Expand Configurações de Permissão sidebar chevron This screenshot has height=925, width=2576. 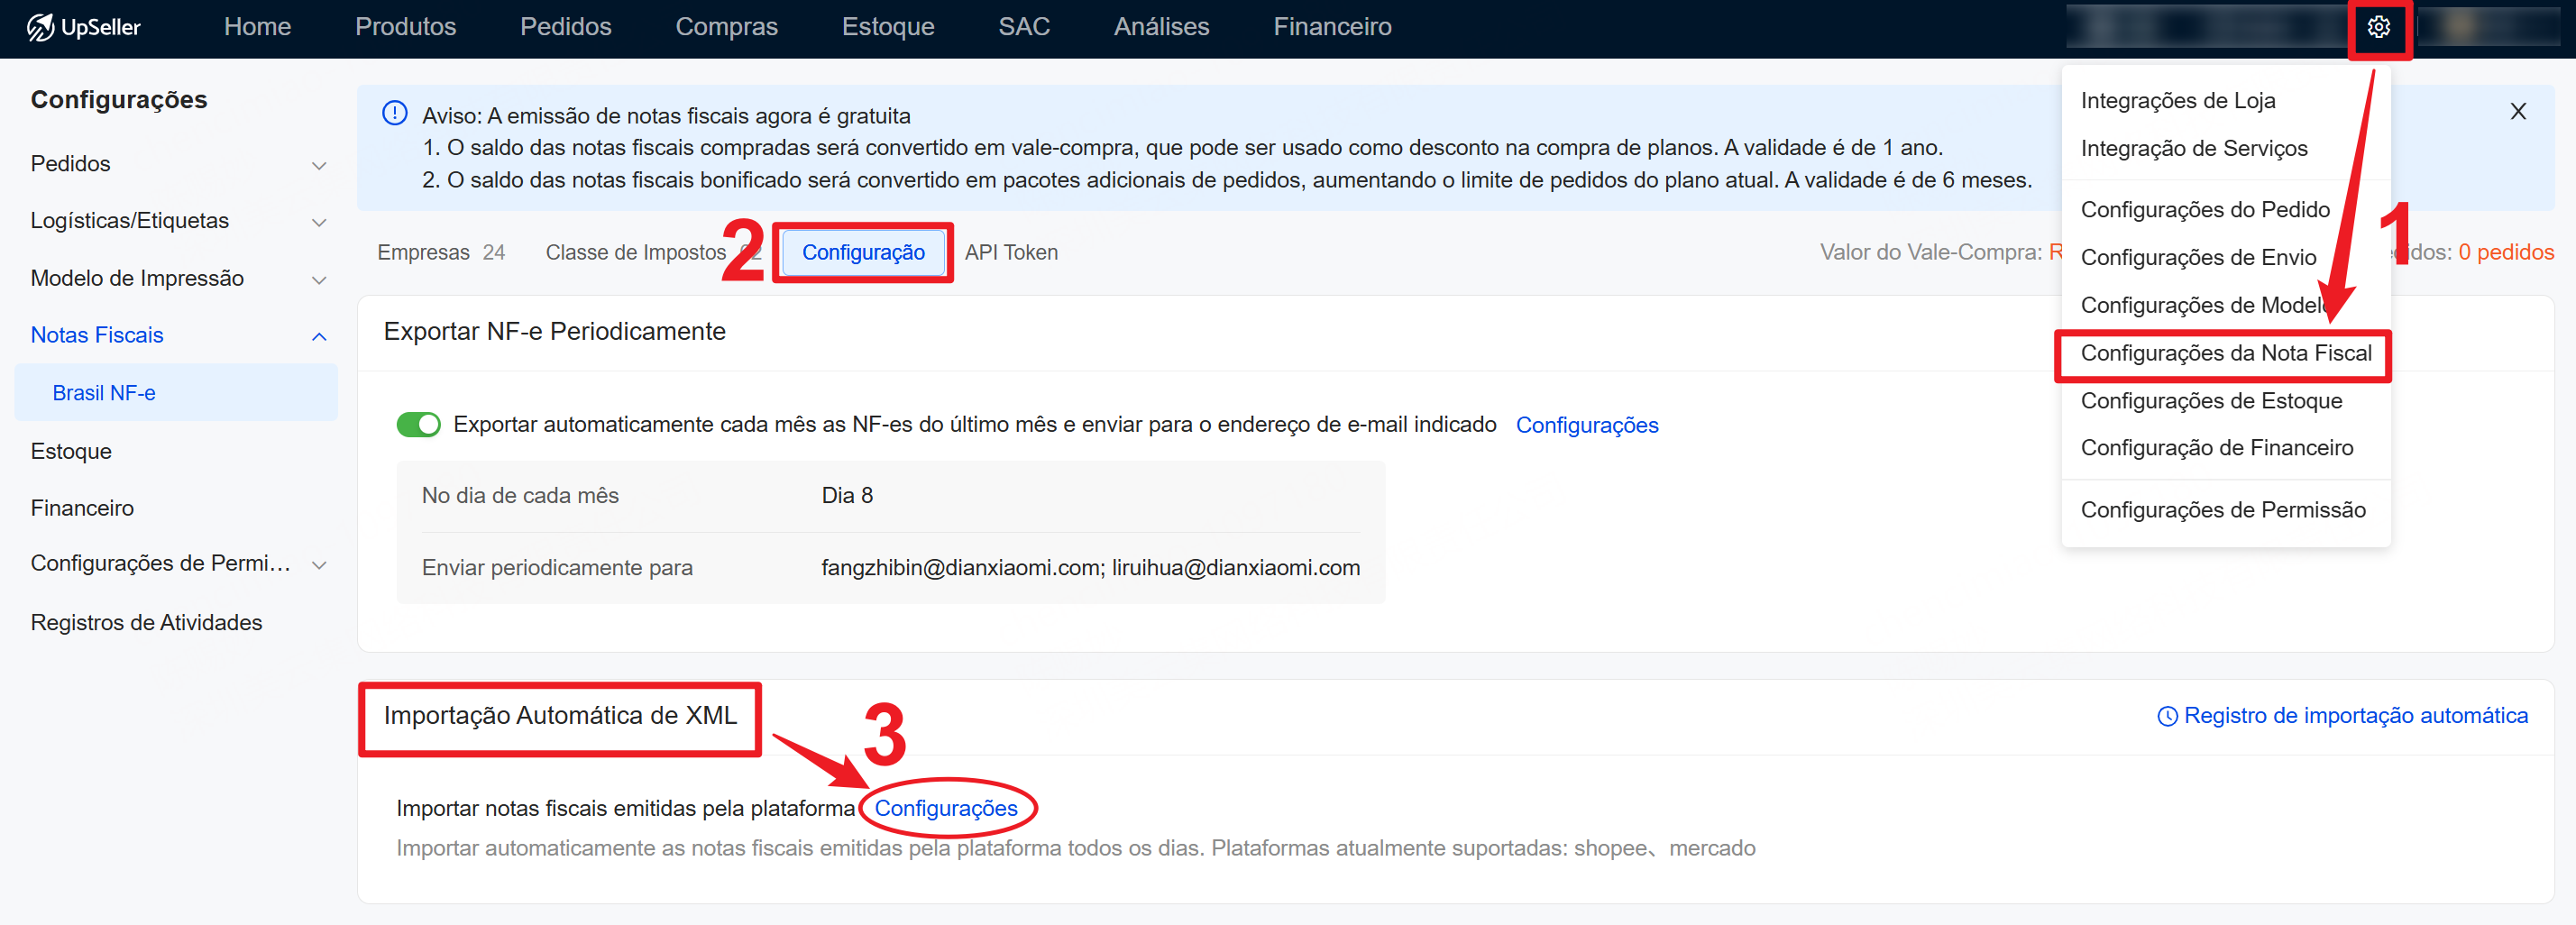tap(319, 565)
